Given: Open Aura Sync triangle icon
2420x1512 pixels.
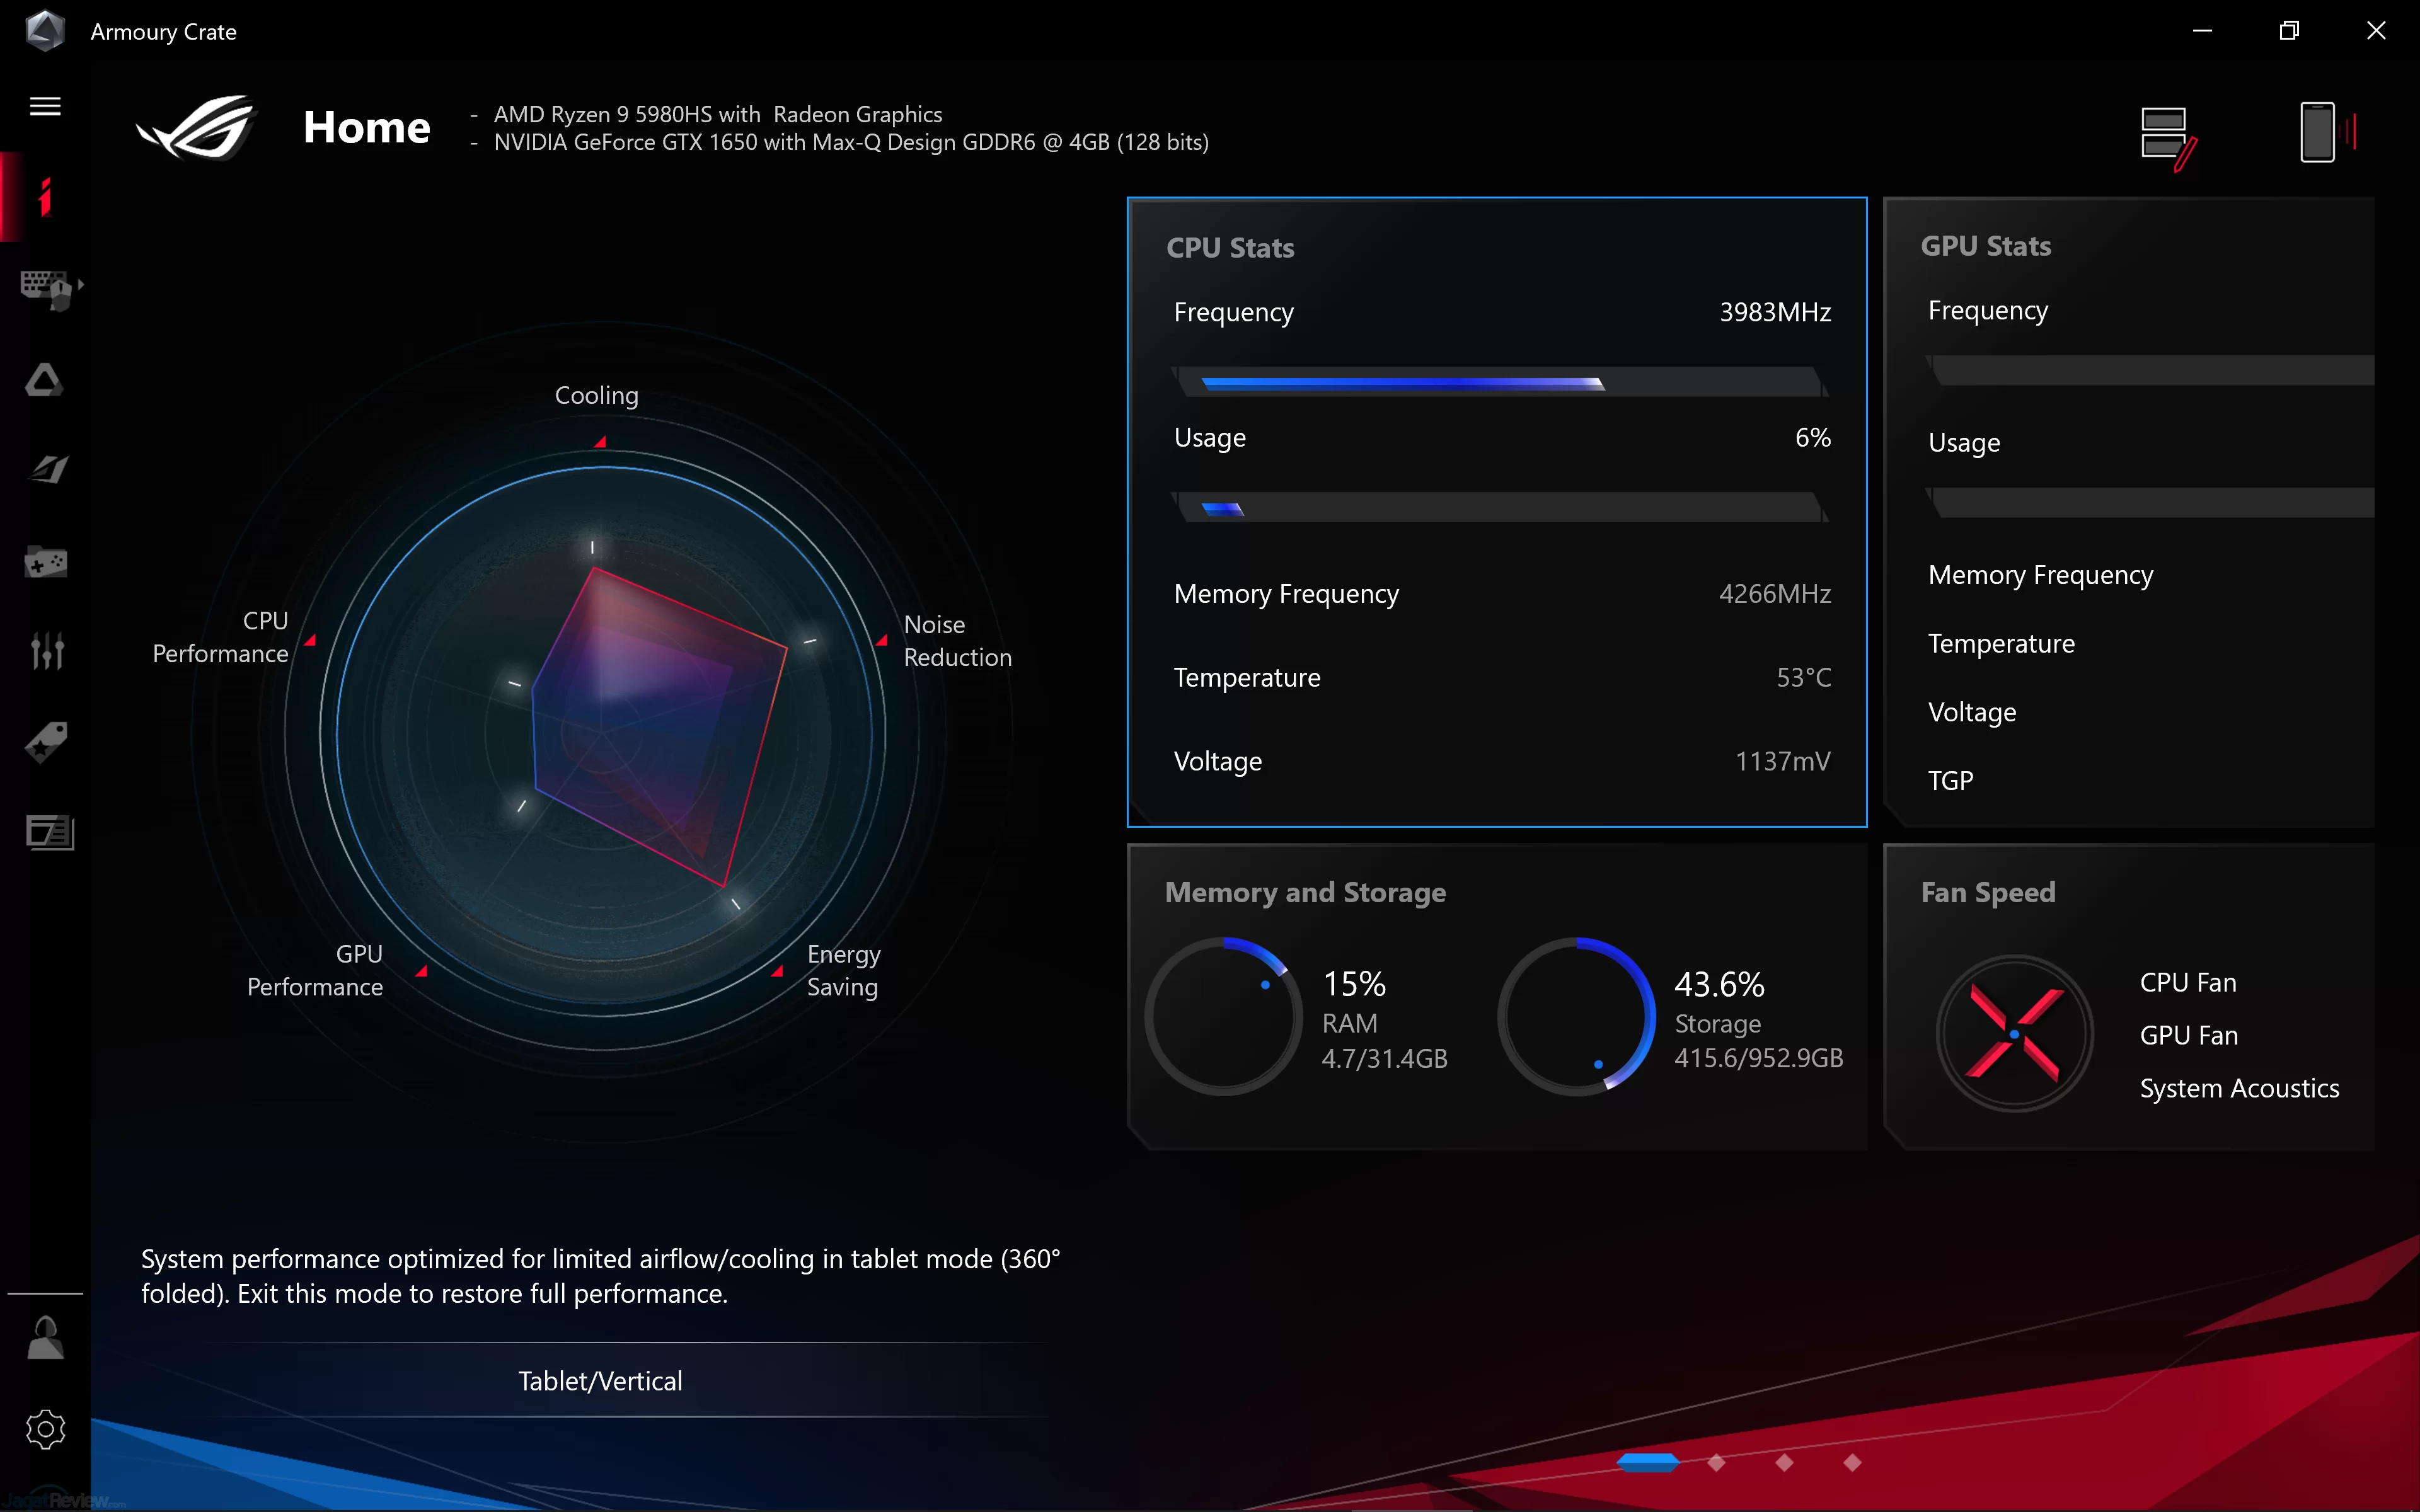Looking at the screenshot, I should 45,380.
